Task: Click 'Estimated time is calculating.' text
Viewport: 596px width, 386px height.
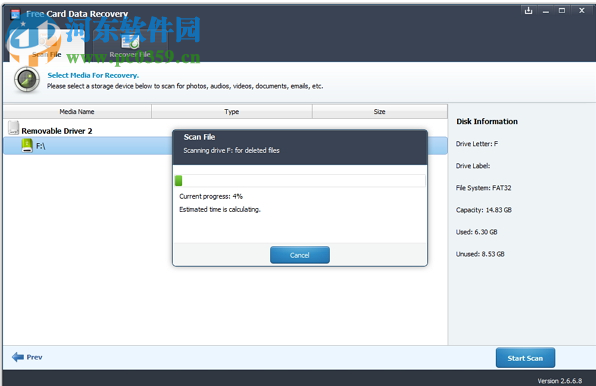Action: [220, 209]
